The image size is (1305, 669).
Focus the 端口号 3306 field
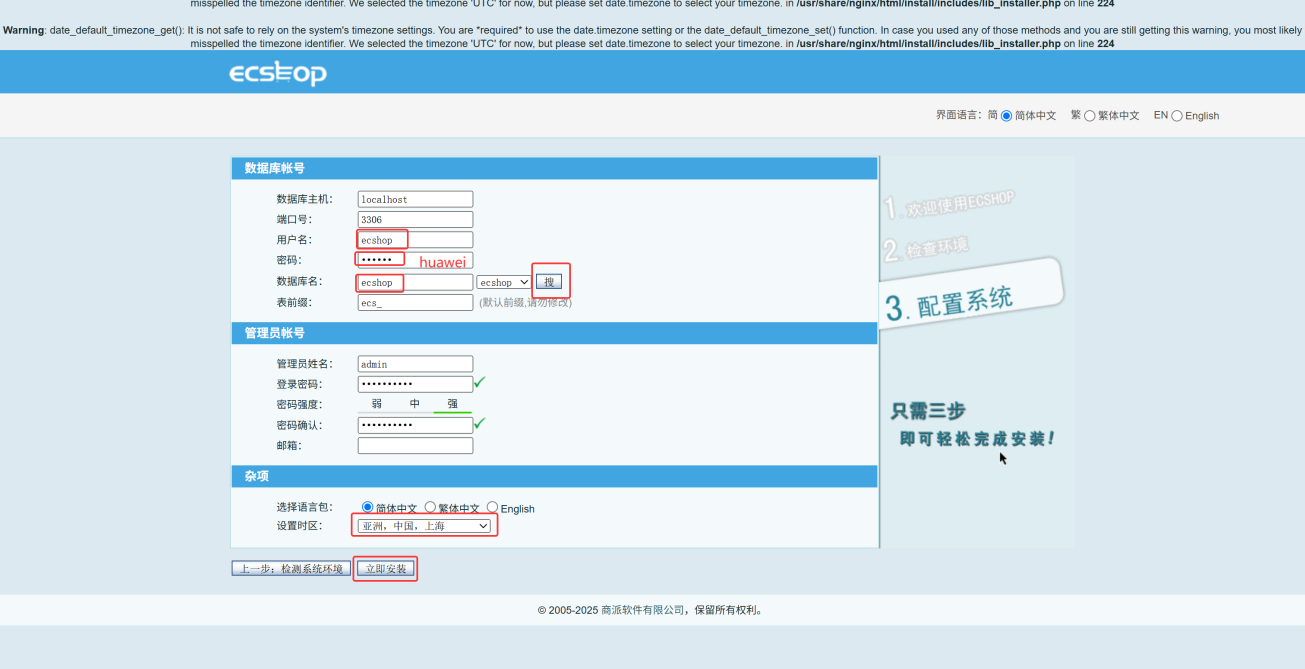(x=415, y=219)
